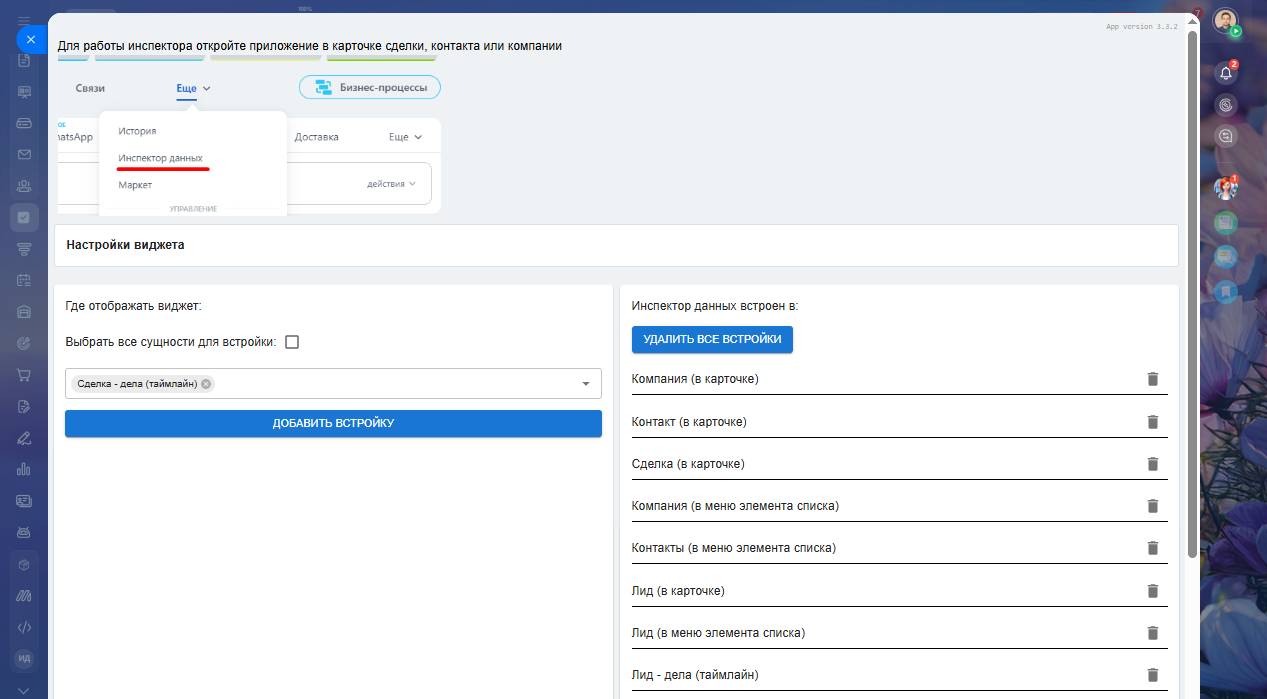
Task: Click the vertical scrollbar of the panel
Action: 1192,300
